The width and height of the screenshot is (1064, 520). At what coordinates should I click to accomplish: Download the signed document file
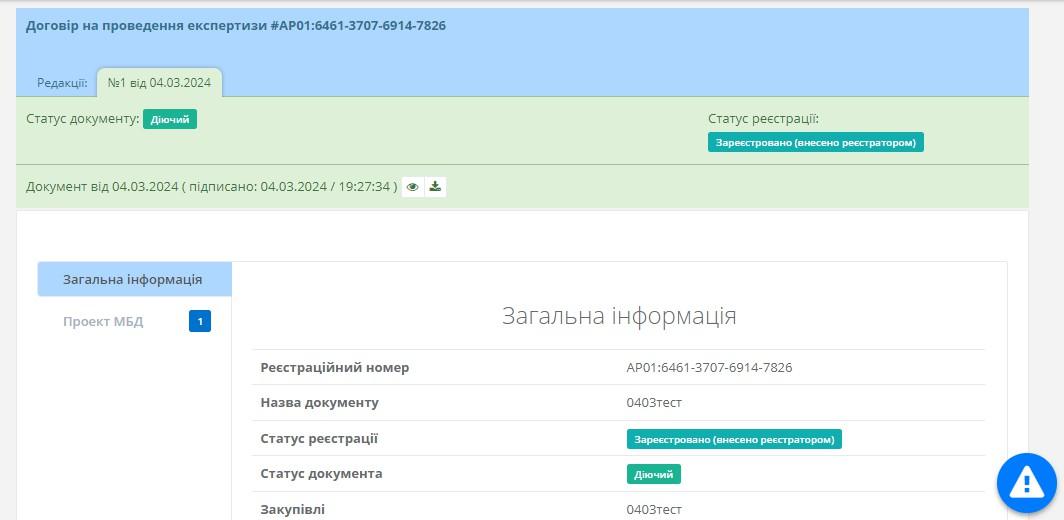(x=435, y=187)
